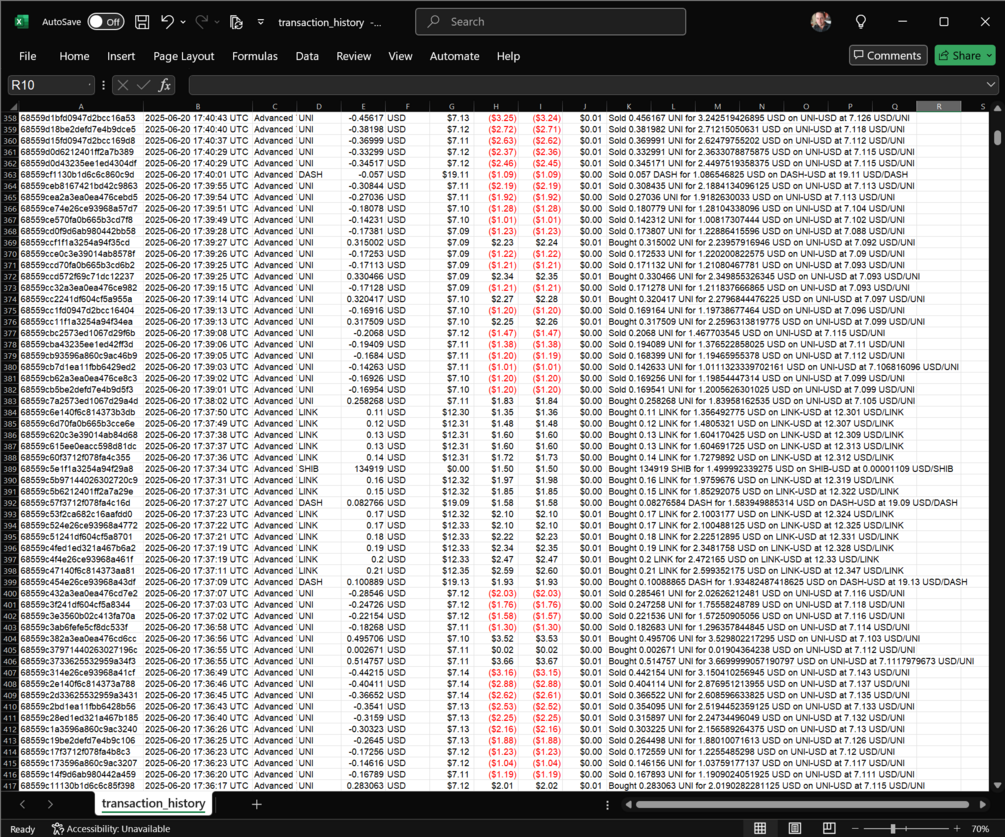Open the File menu

coord(28,56)
